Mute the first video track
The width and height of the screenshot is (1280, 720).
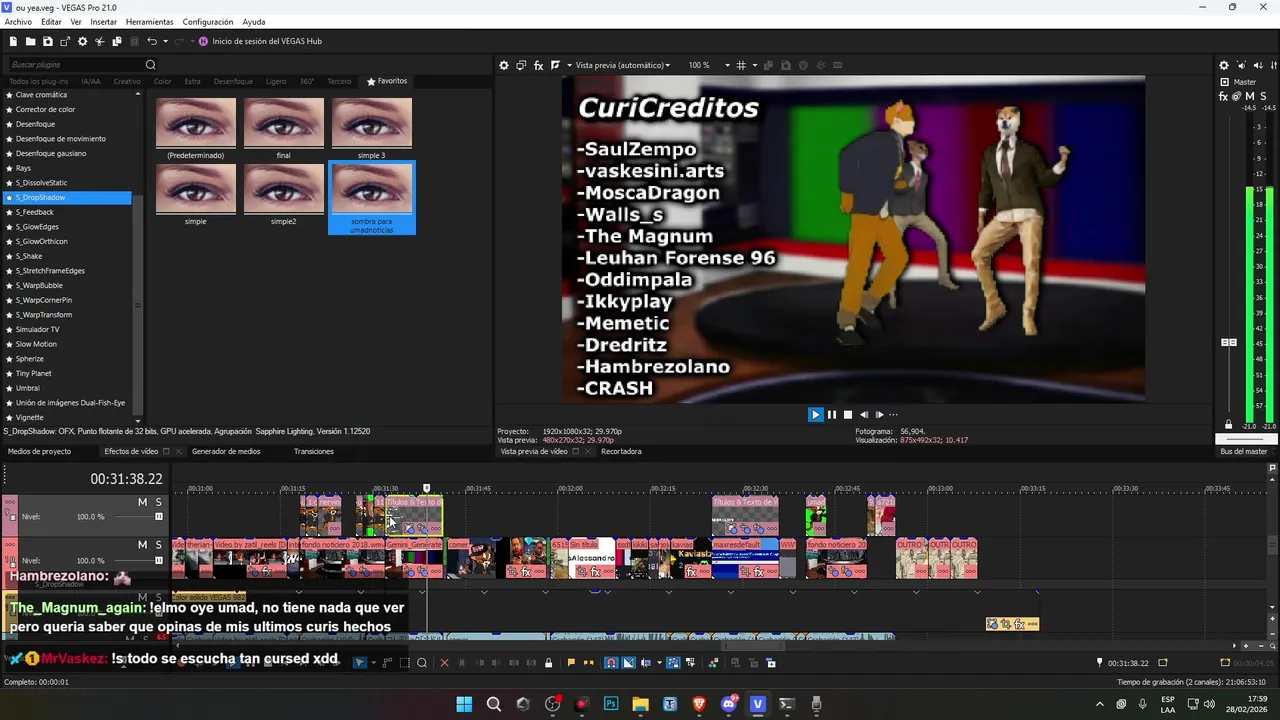142,501
